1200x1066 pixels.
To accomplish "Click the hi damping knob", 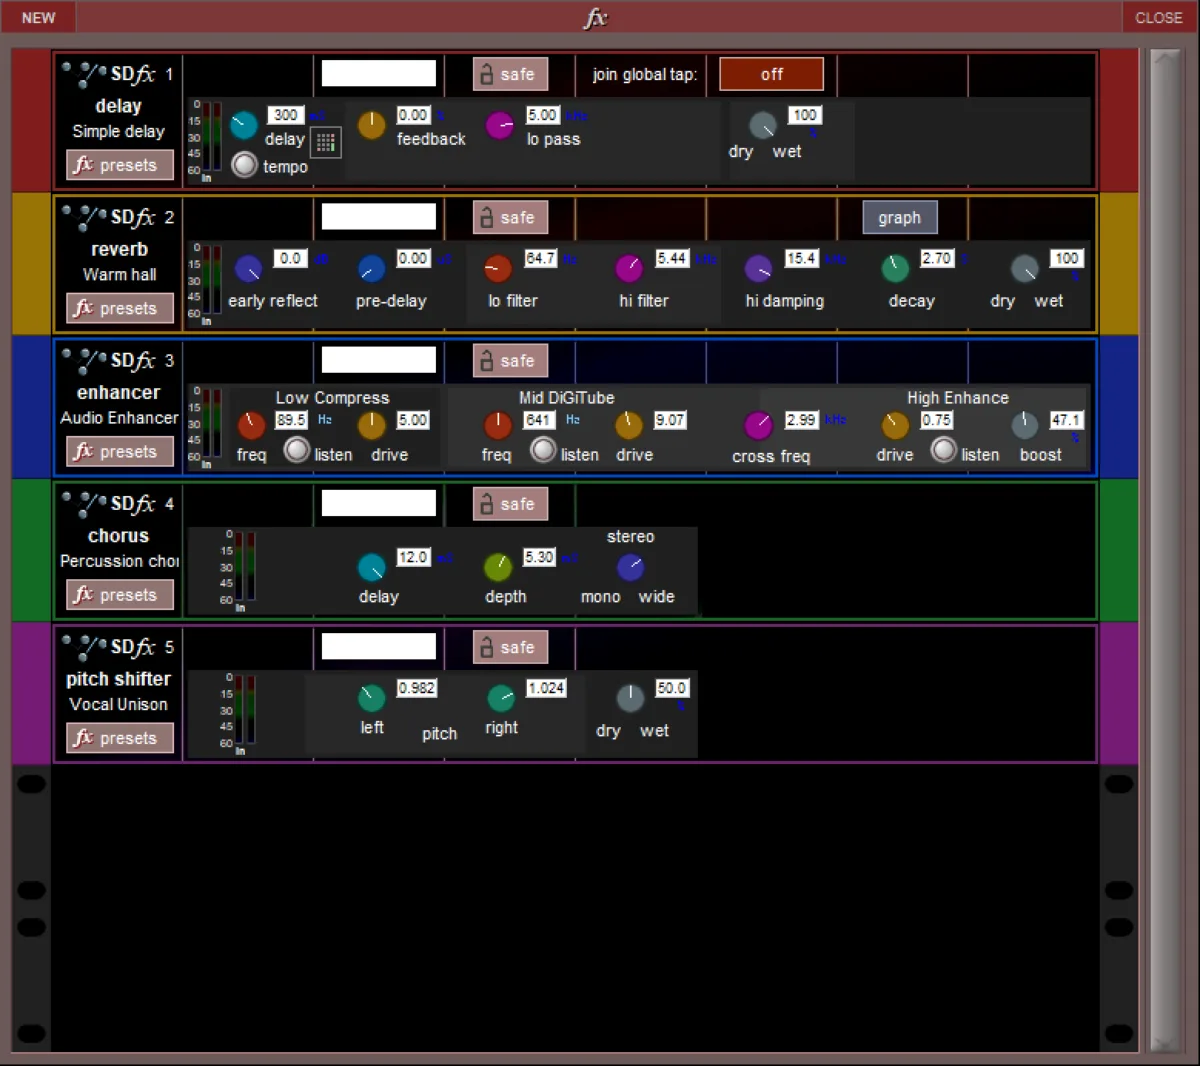I will click(x=759, y=268).
